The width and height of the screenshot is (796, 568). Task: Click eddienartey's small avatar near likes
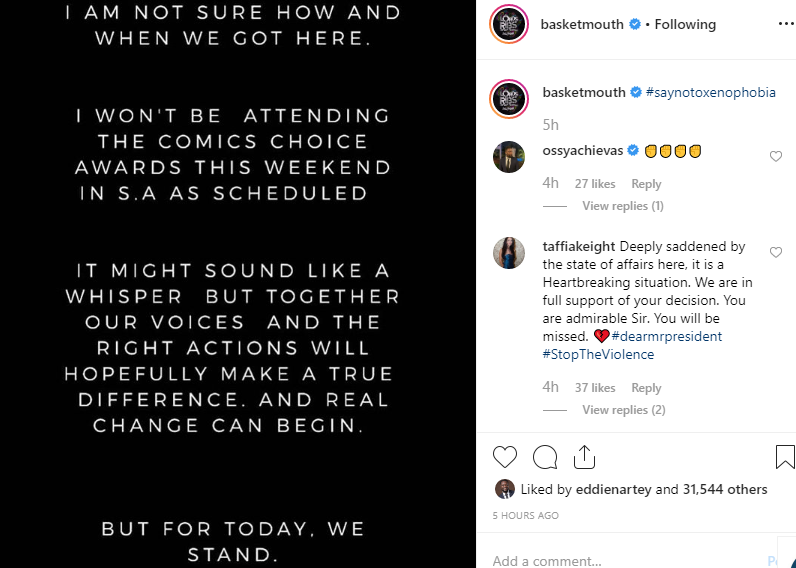coord(506,490)
